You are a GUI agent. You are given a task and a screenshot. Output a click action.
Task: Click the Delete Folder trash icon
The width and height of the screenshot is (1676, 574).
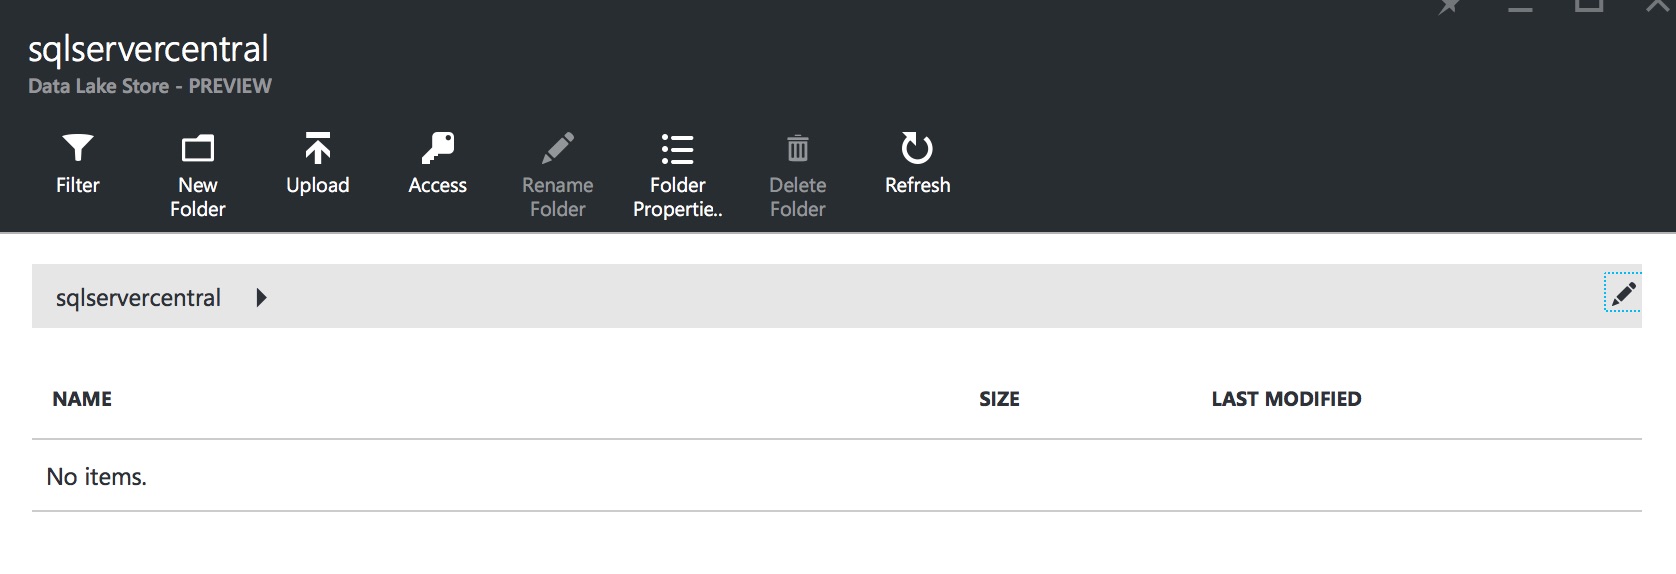click(797, 149)
